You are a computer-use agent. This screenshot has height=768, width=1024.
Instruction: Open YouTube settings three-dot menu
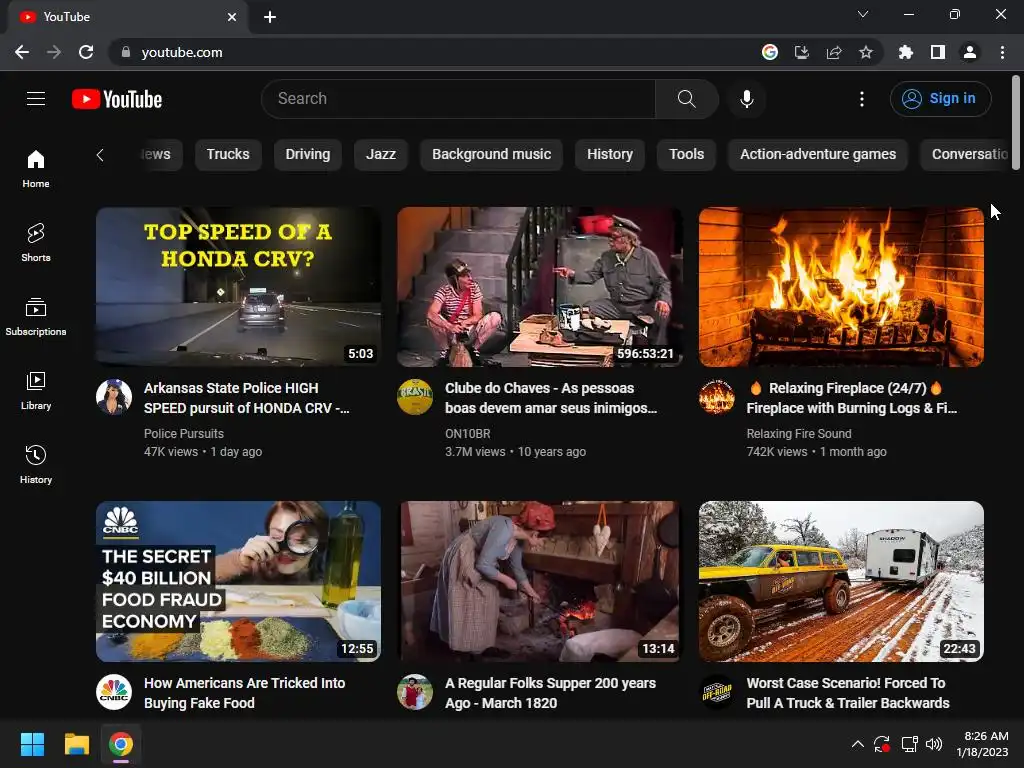862,99
